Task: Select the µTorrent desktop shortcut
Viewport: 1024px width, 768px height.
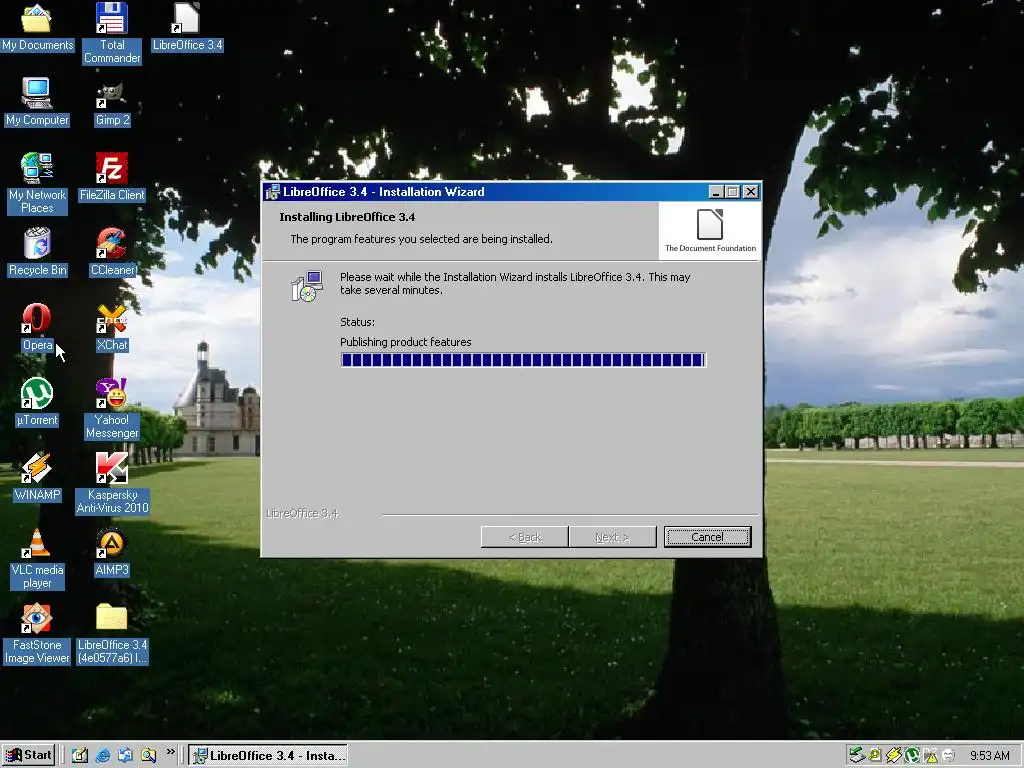Action: coord(37,403)
